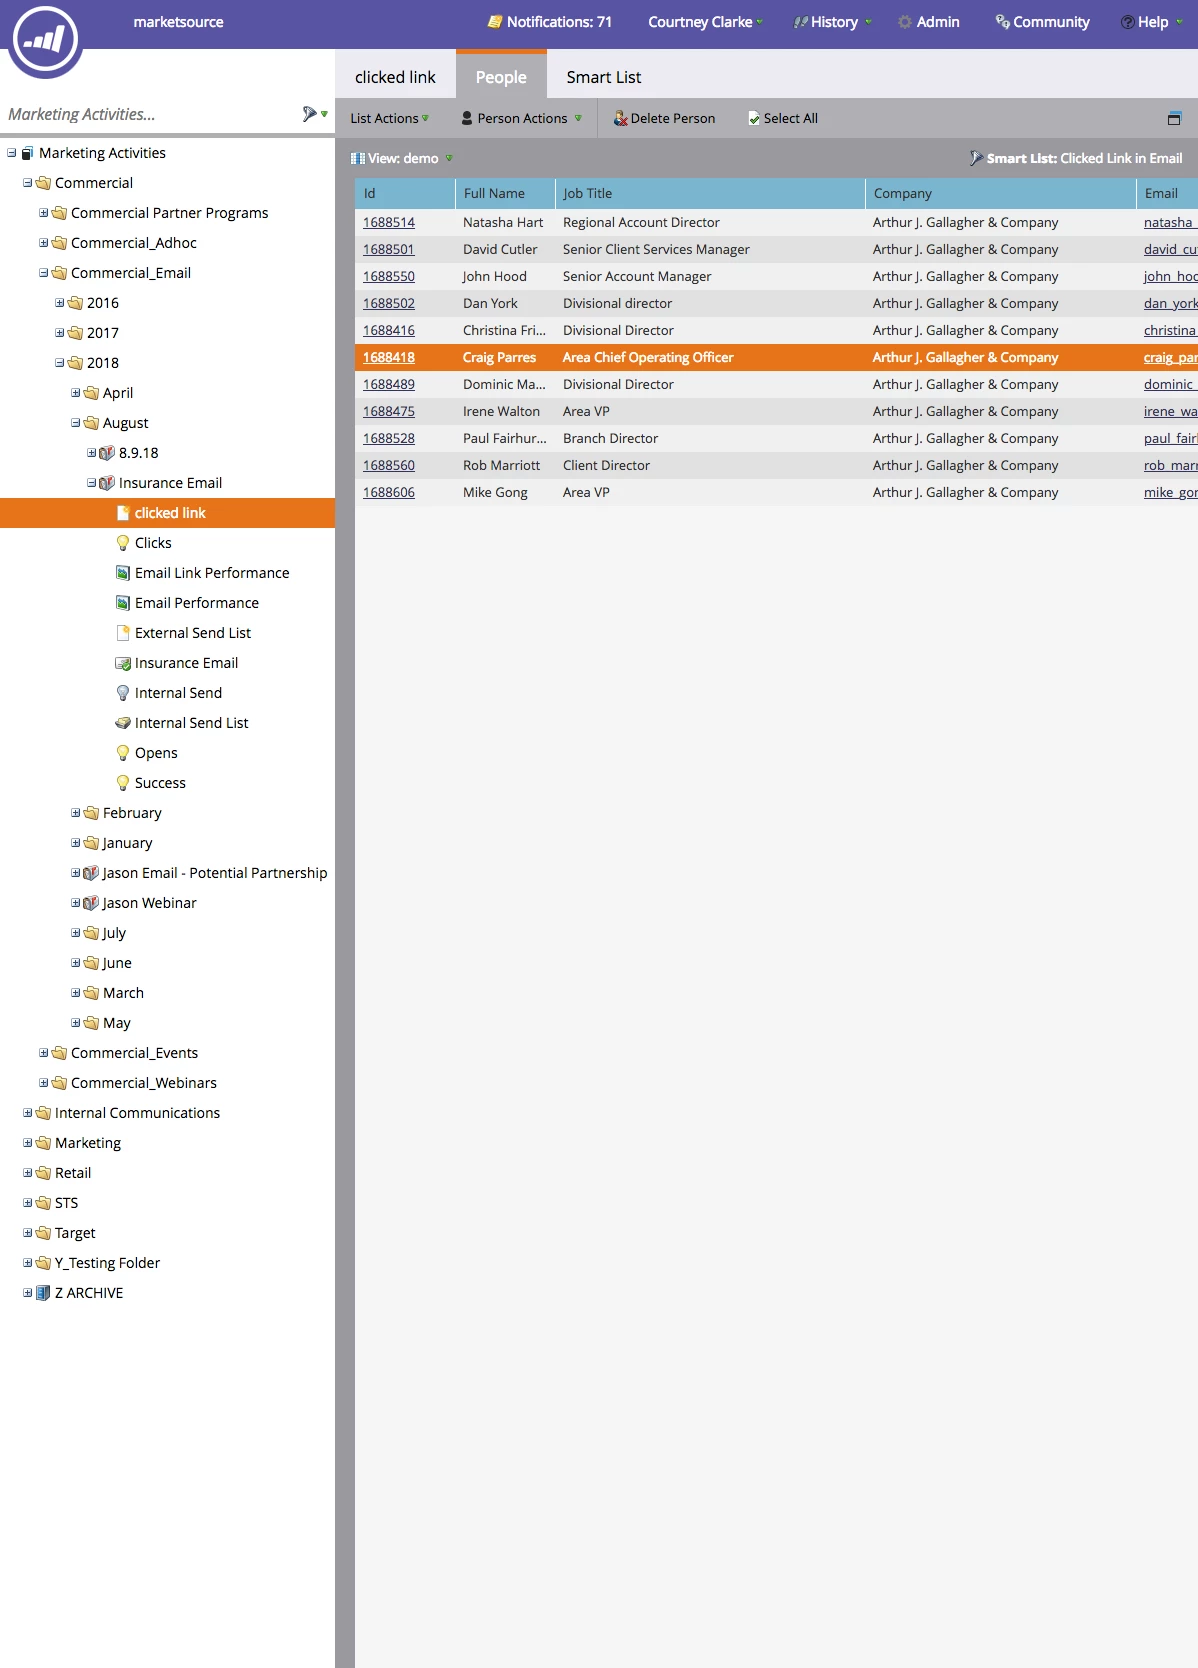Screen dimensions: 1198x1668
Task: Click the Help question mark icon
Action: pyautogui.click(x=1127, y=22)
